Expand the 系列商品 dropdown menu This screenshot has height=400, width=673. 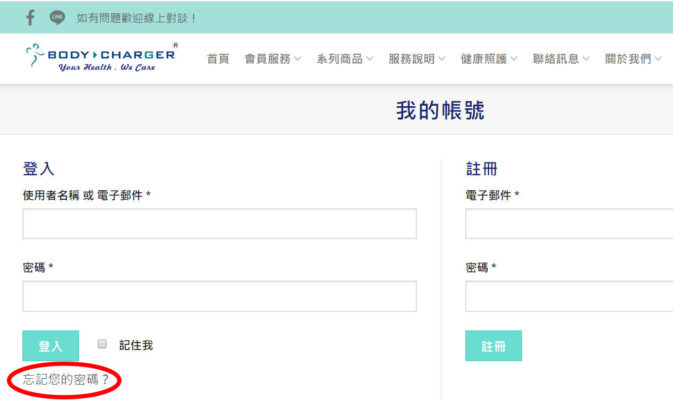click(x=345, y=59)
